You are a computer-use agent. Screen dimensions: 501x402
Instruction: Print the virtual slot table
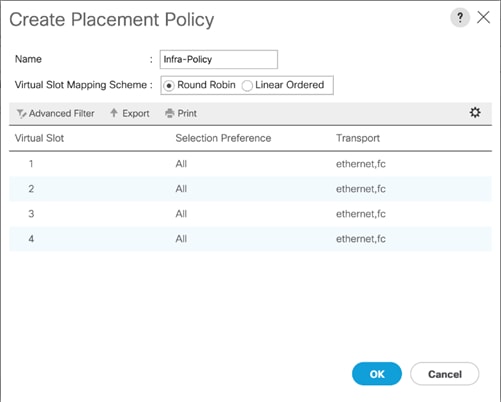(x=181, y=113)
